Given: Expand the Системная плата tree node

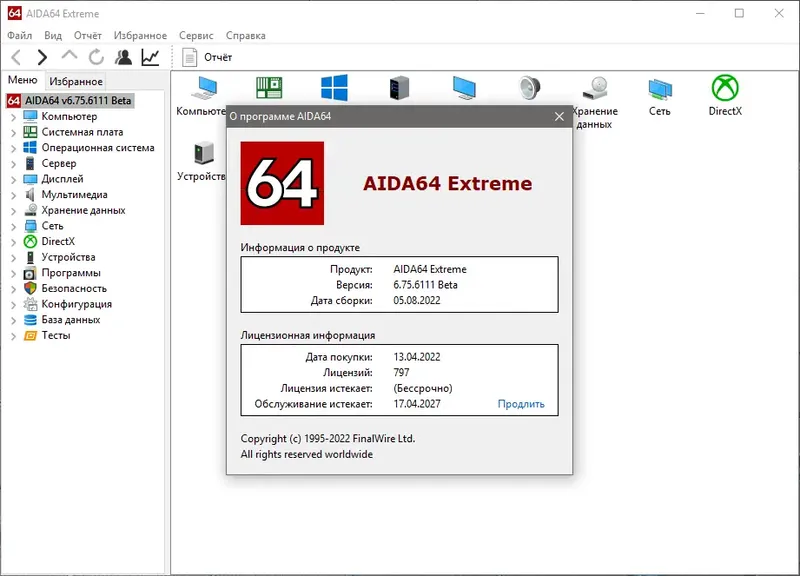Looking at the screenshot, I should click(x=14, y=132).
